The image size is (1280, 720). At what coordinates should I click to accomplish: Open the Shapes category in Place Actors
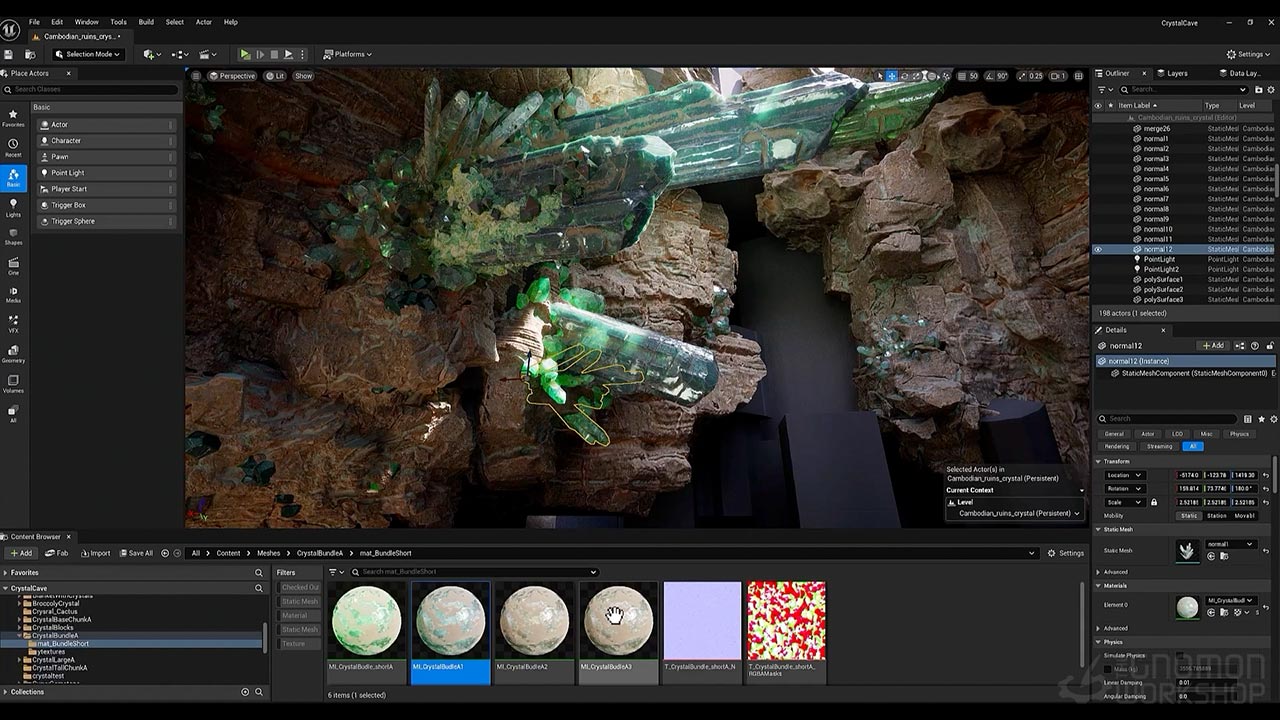[x=13, y=236]
